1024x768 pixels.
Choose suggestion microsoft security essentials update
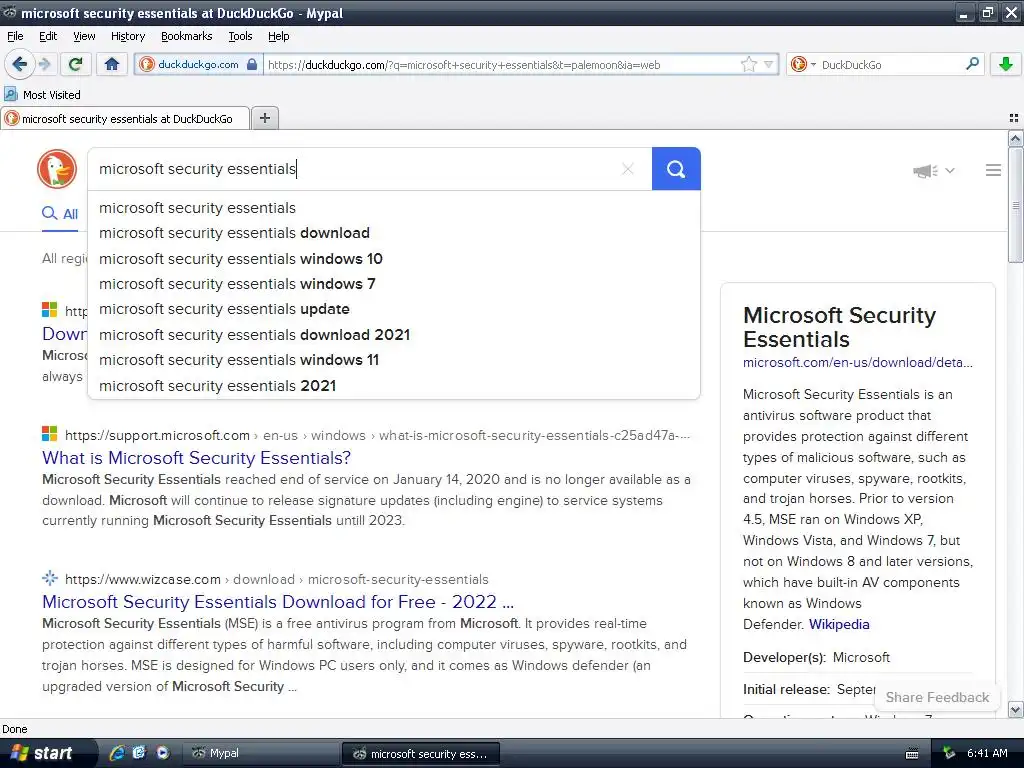394,309
